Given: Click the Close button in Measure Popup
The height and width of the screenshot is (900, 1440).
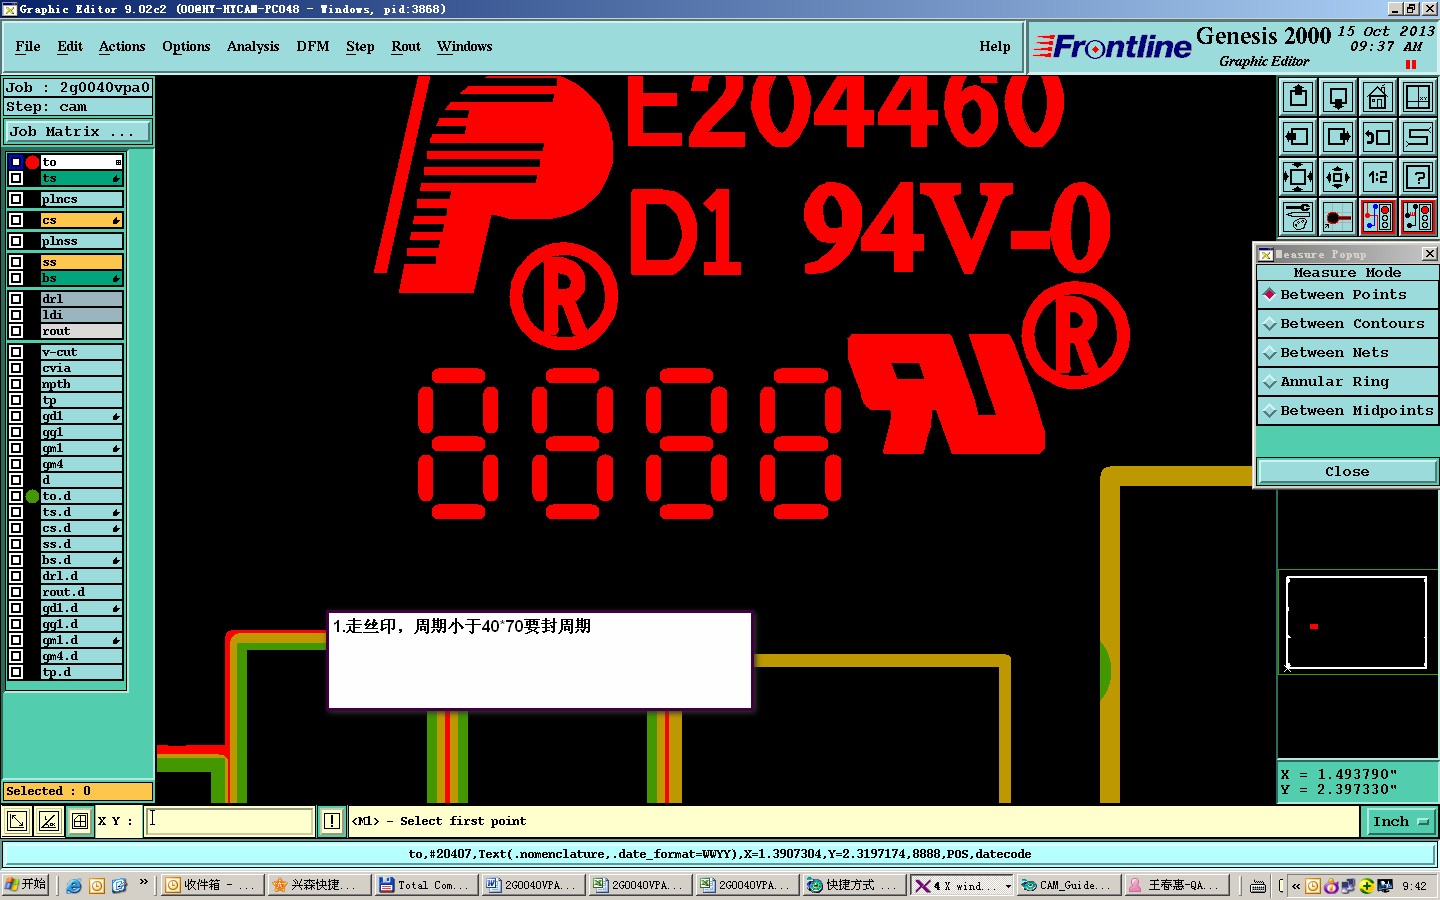Looking at the screenshot, I should pyautogui.click(x=1347, y=472).
